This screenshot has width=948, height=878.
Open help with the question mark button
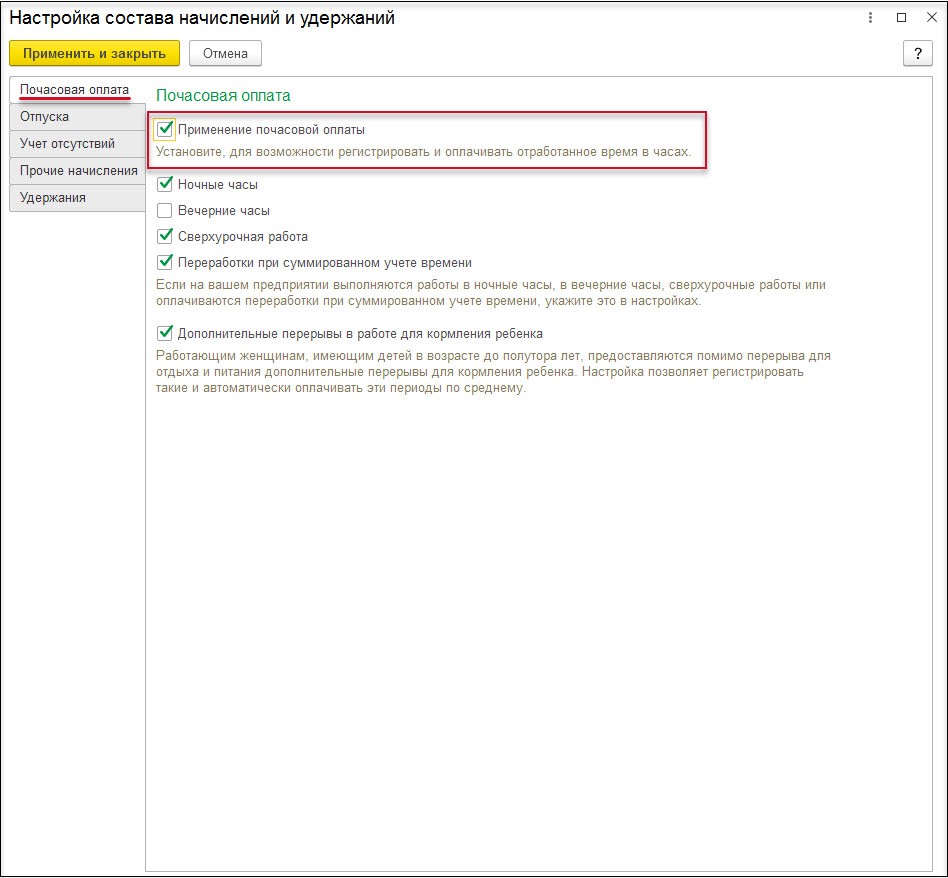coord(917,53)
